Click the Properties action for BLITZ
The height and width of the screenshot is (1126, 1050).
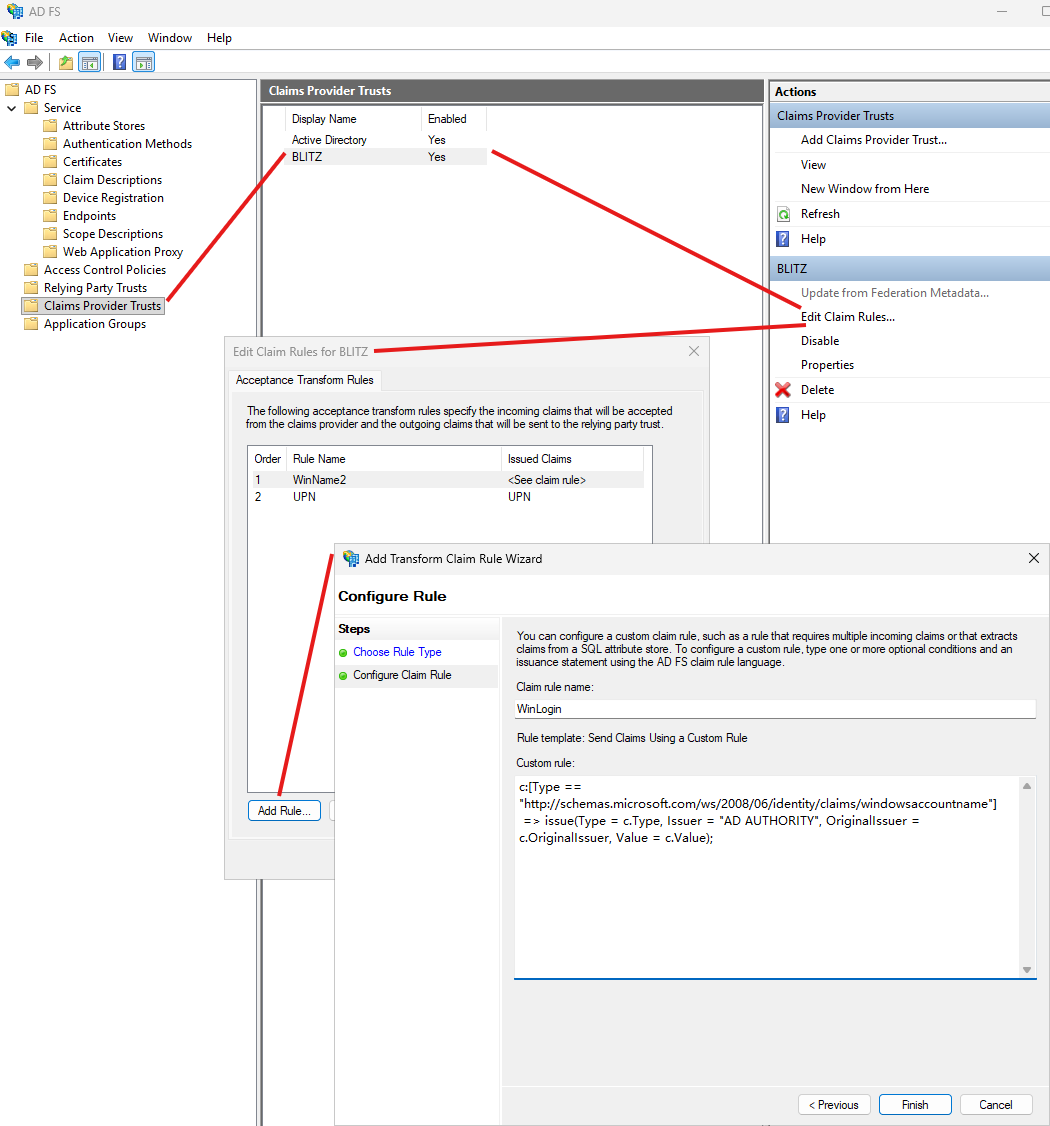[827, 365]
